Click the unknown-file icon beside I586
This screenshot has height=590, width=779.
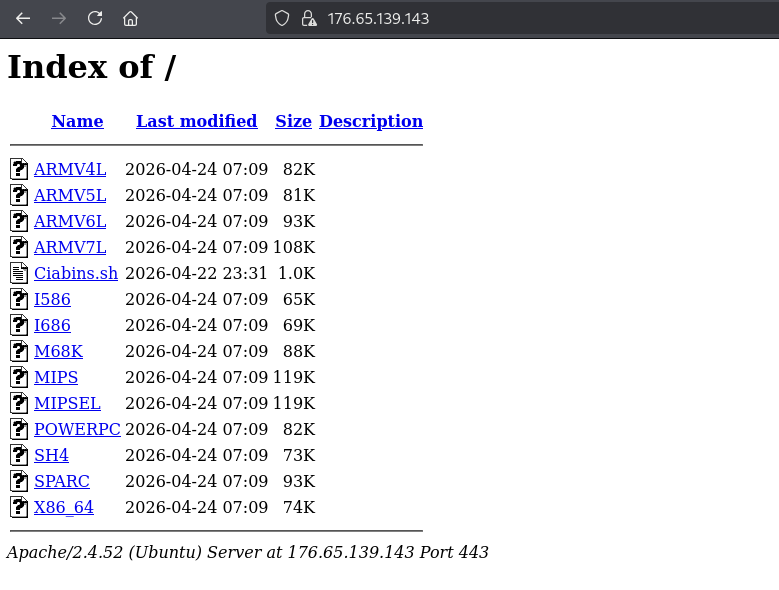[x=19, y=298]
